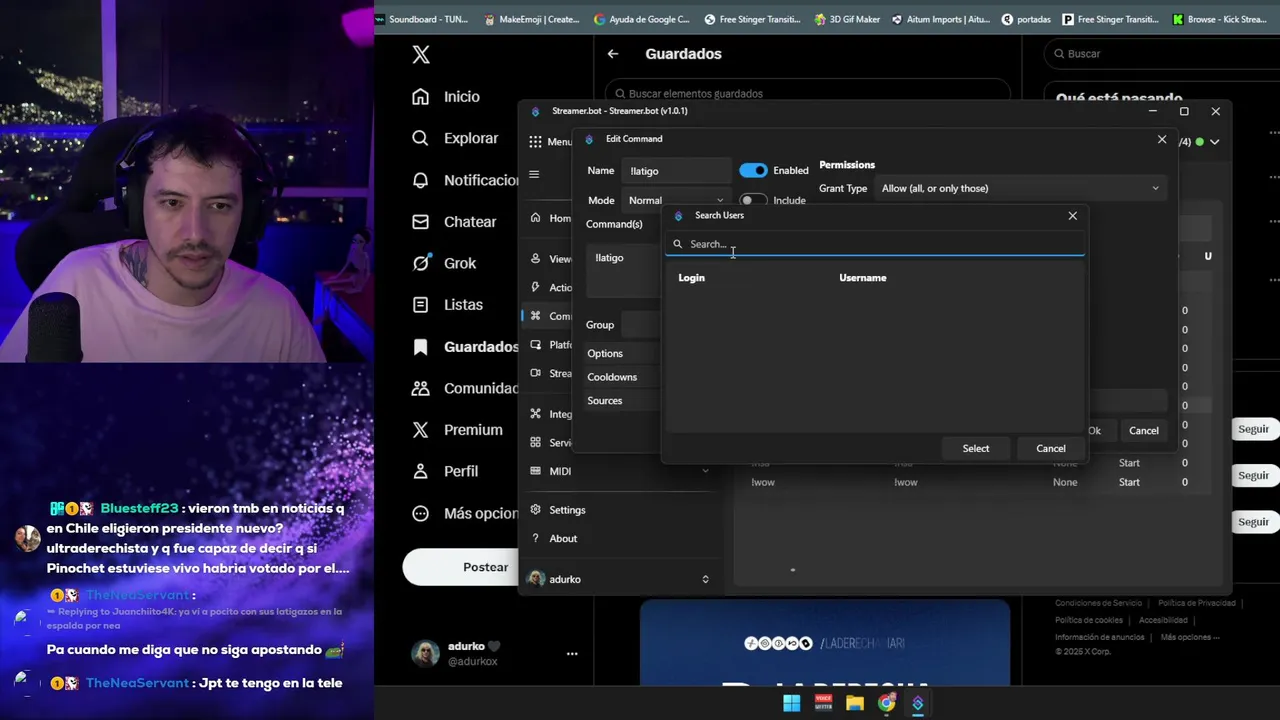Screen dimensions: 1280x720
Task: Click the X logo in the sidebar
Action: point(421,54)
